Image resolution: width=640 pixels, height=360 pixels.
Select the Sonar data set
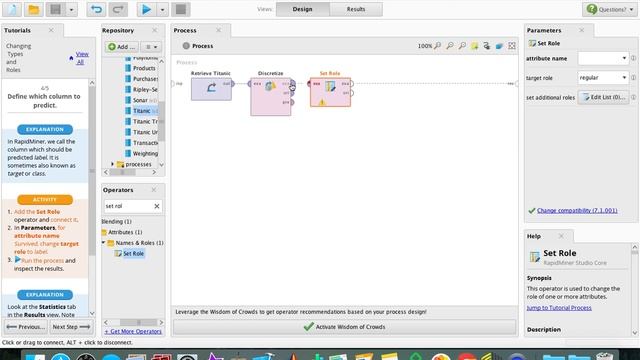(141, 100)
